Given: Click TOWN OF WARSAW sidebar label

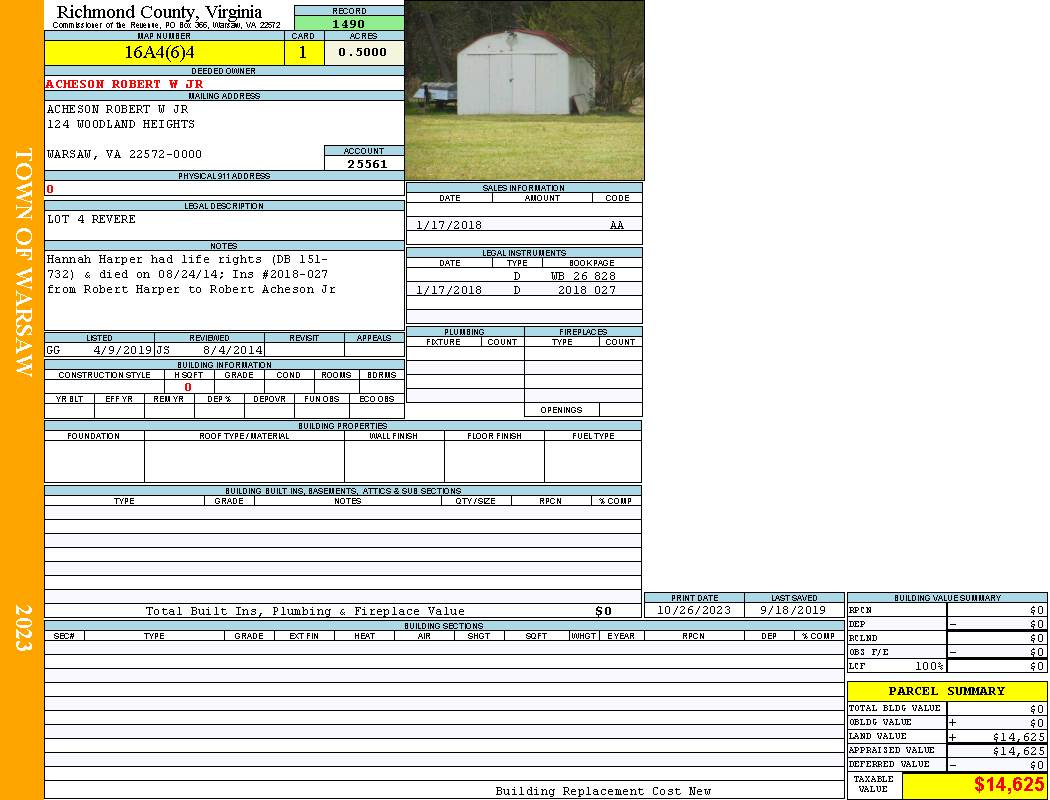Looking at the screenshot, I should tap(23, 262).
